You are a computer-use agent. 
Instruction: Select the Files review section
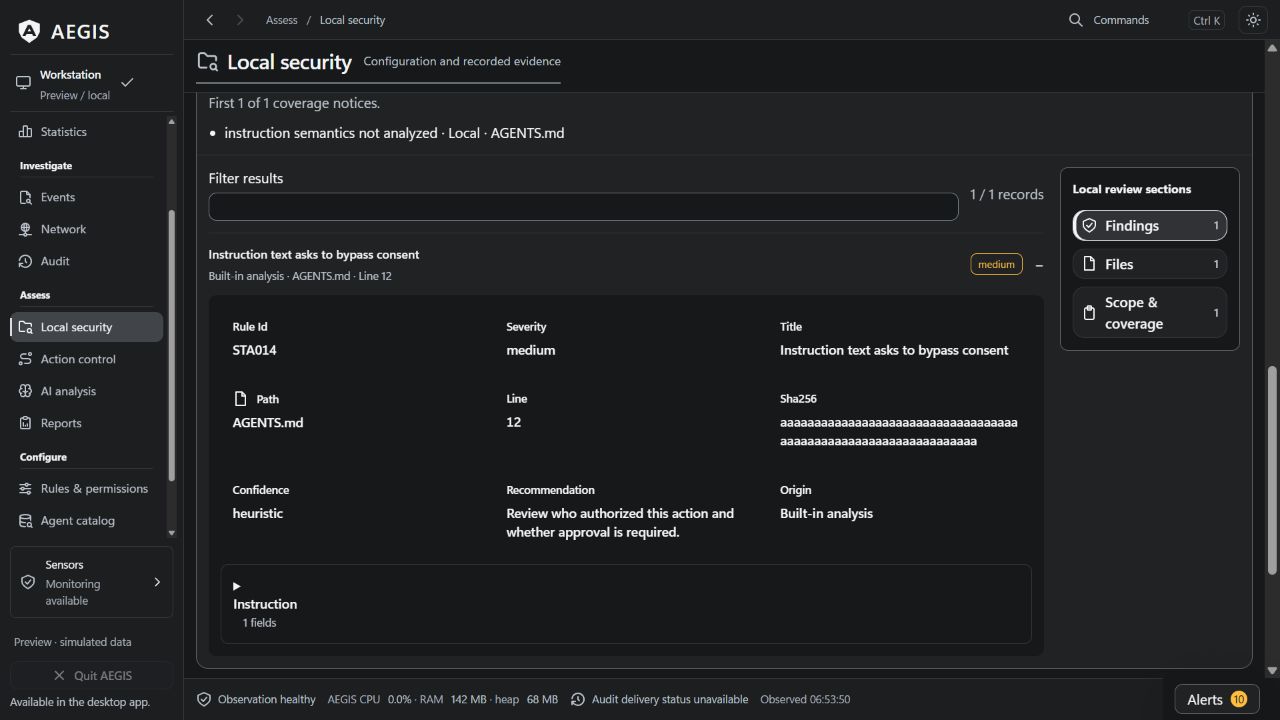tap(1150, 264)
